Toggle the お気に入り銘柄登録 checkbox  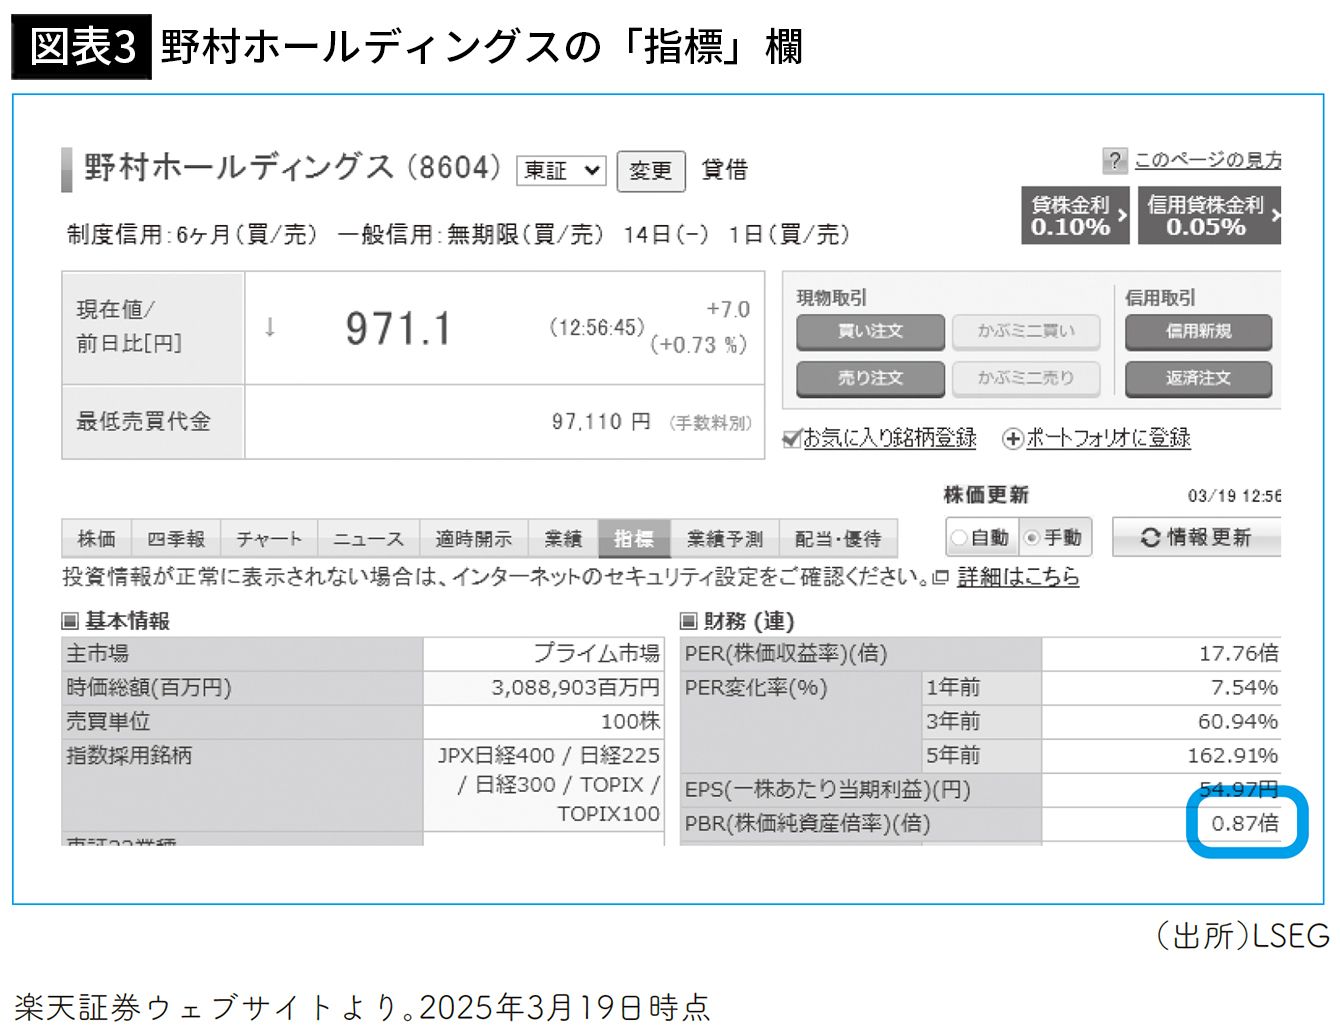pyautogui.click(x=792, y=438)
